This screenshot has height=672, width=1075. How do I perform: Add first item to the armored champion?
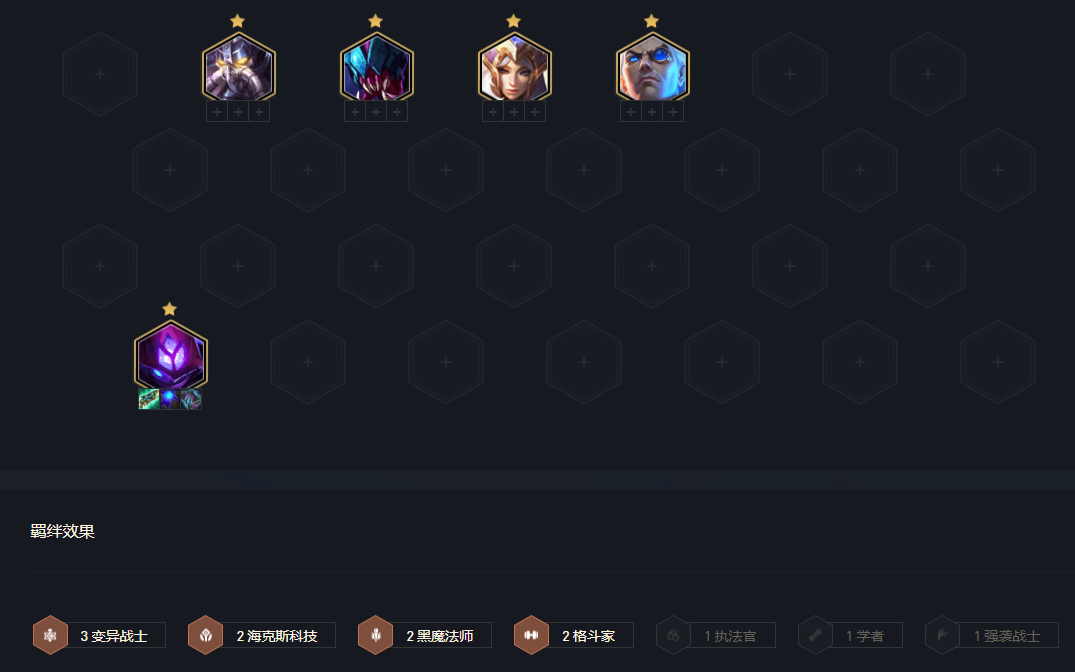click(217, 112)
